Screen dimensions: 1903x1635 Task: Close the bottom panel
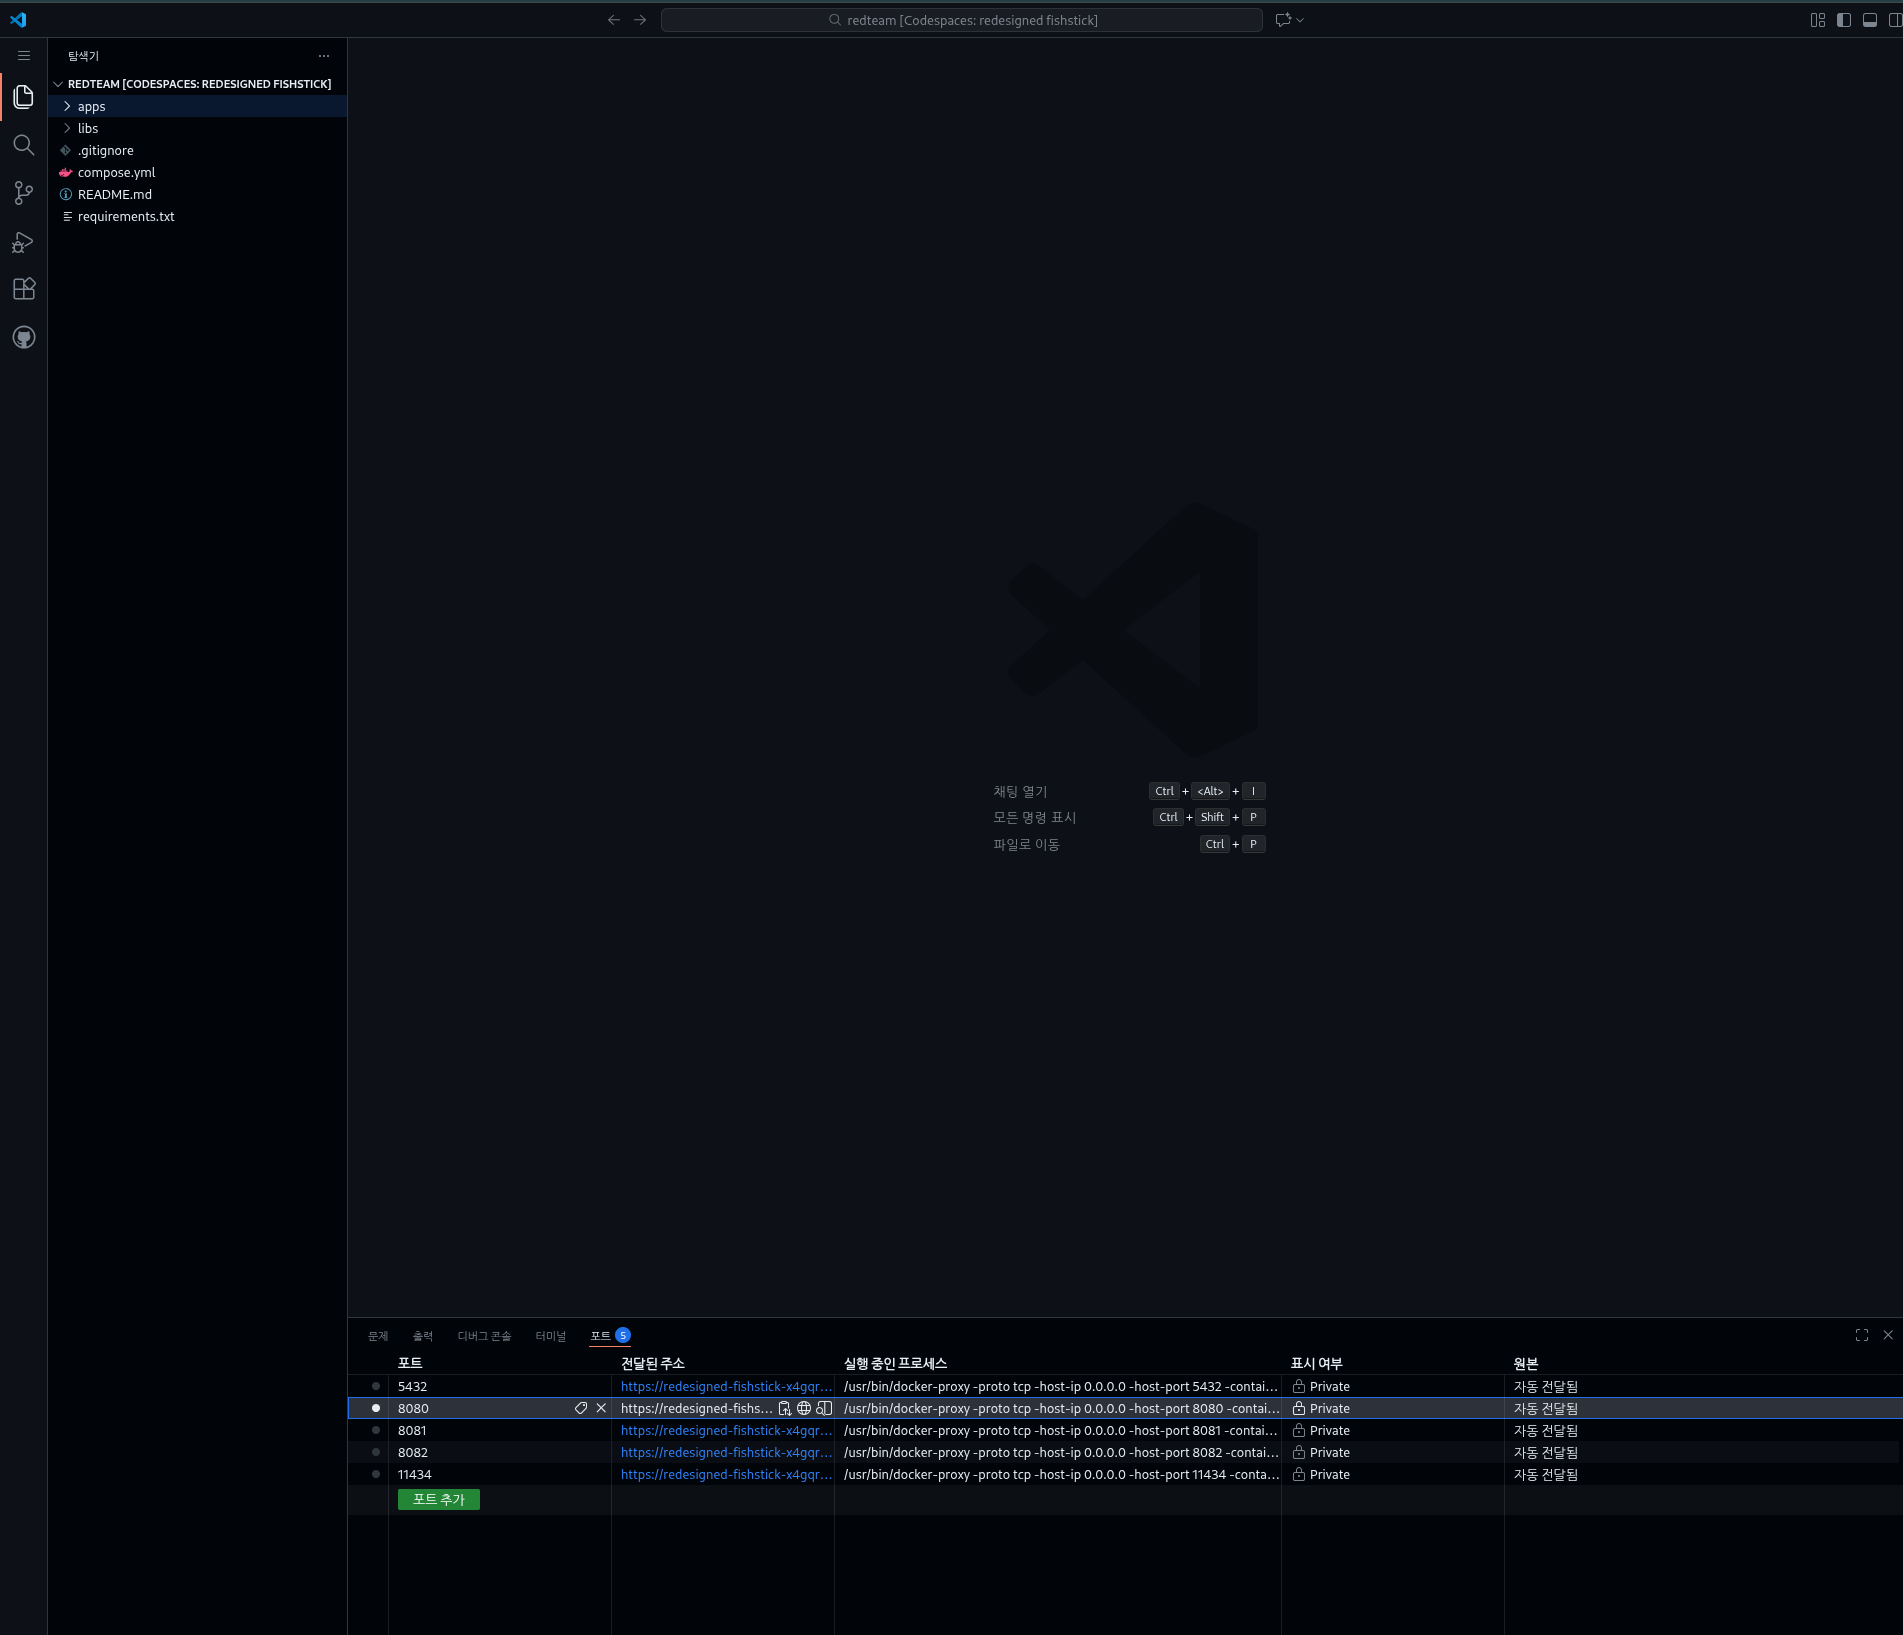pyautogui.click(x=1888, y=1335)
